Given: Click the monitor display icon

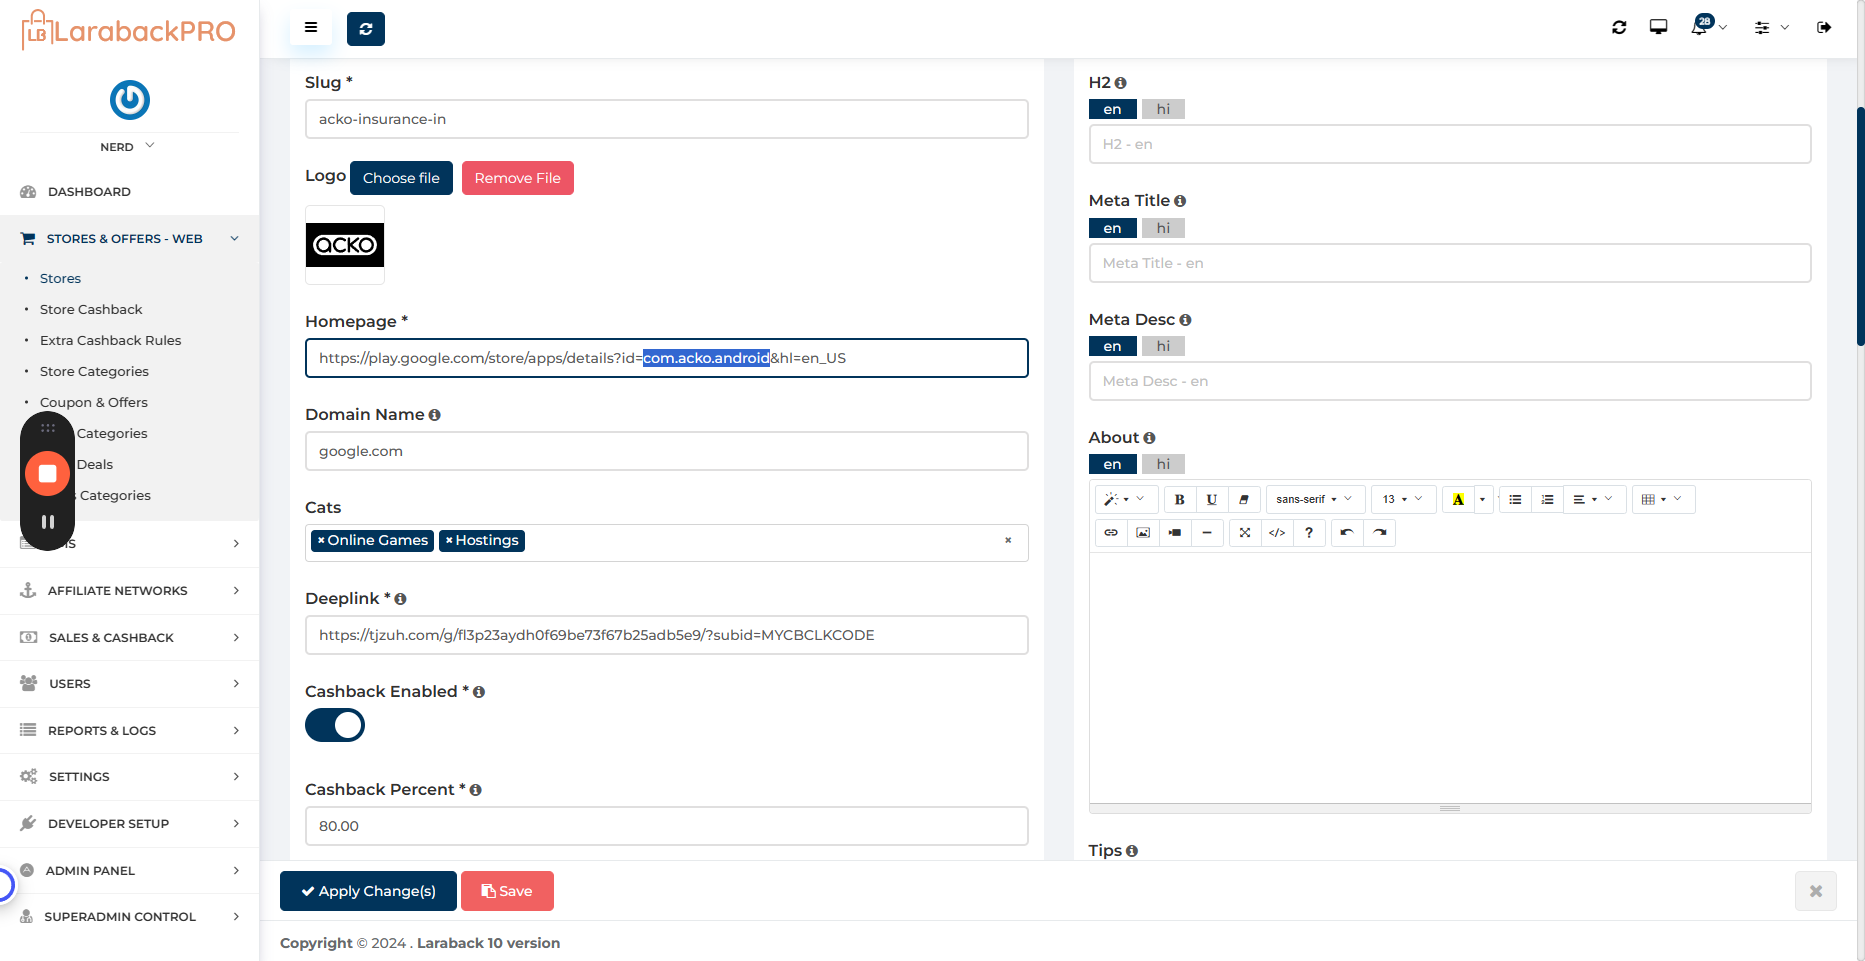Looking at the screenshot, I should tap(1658, 27).
